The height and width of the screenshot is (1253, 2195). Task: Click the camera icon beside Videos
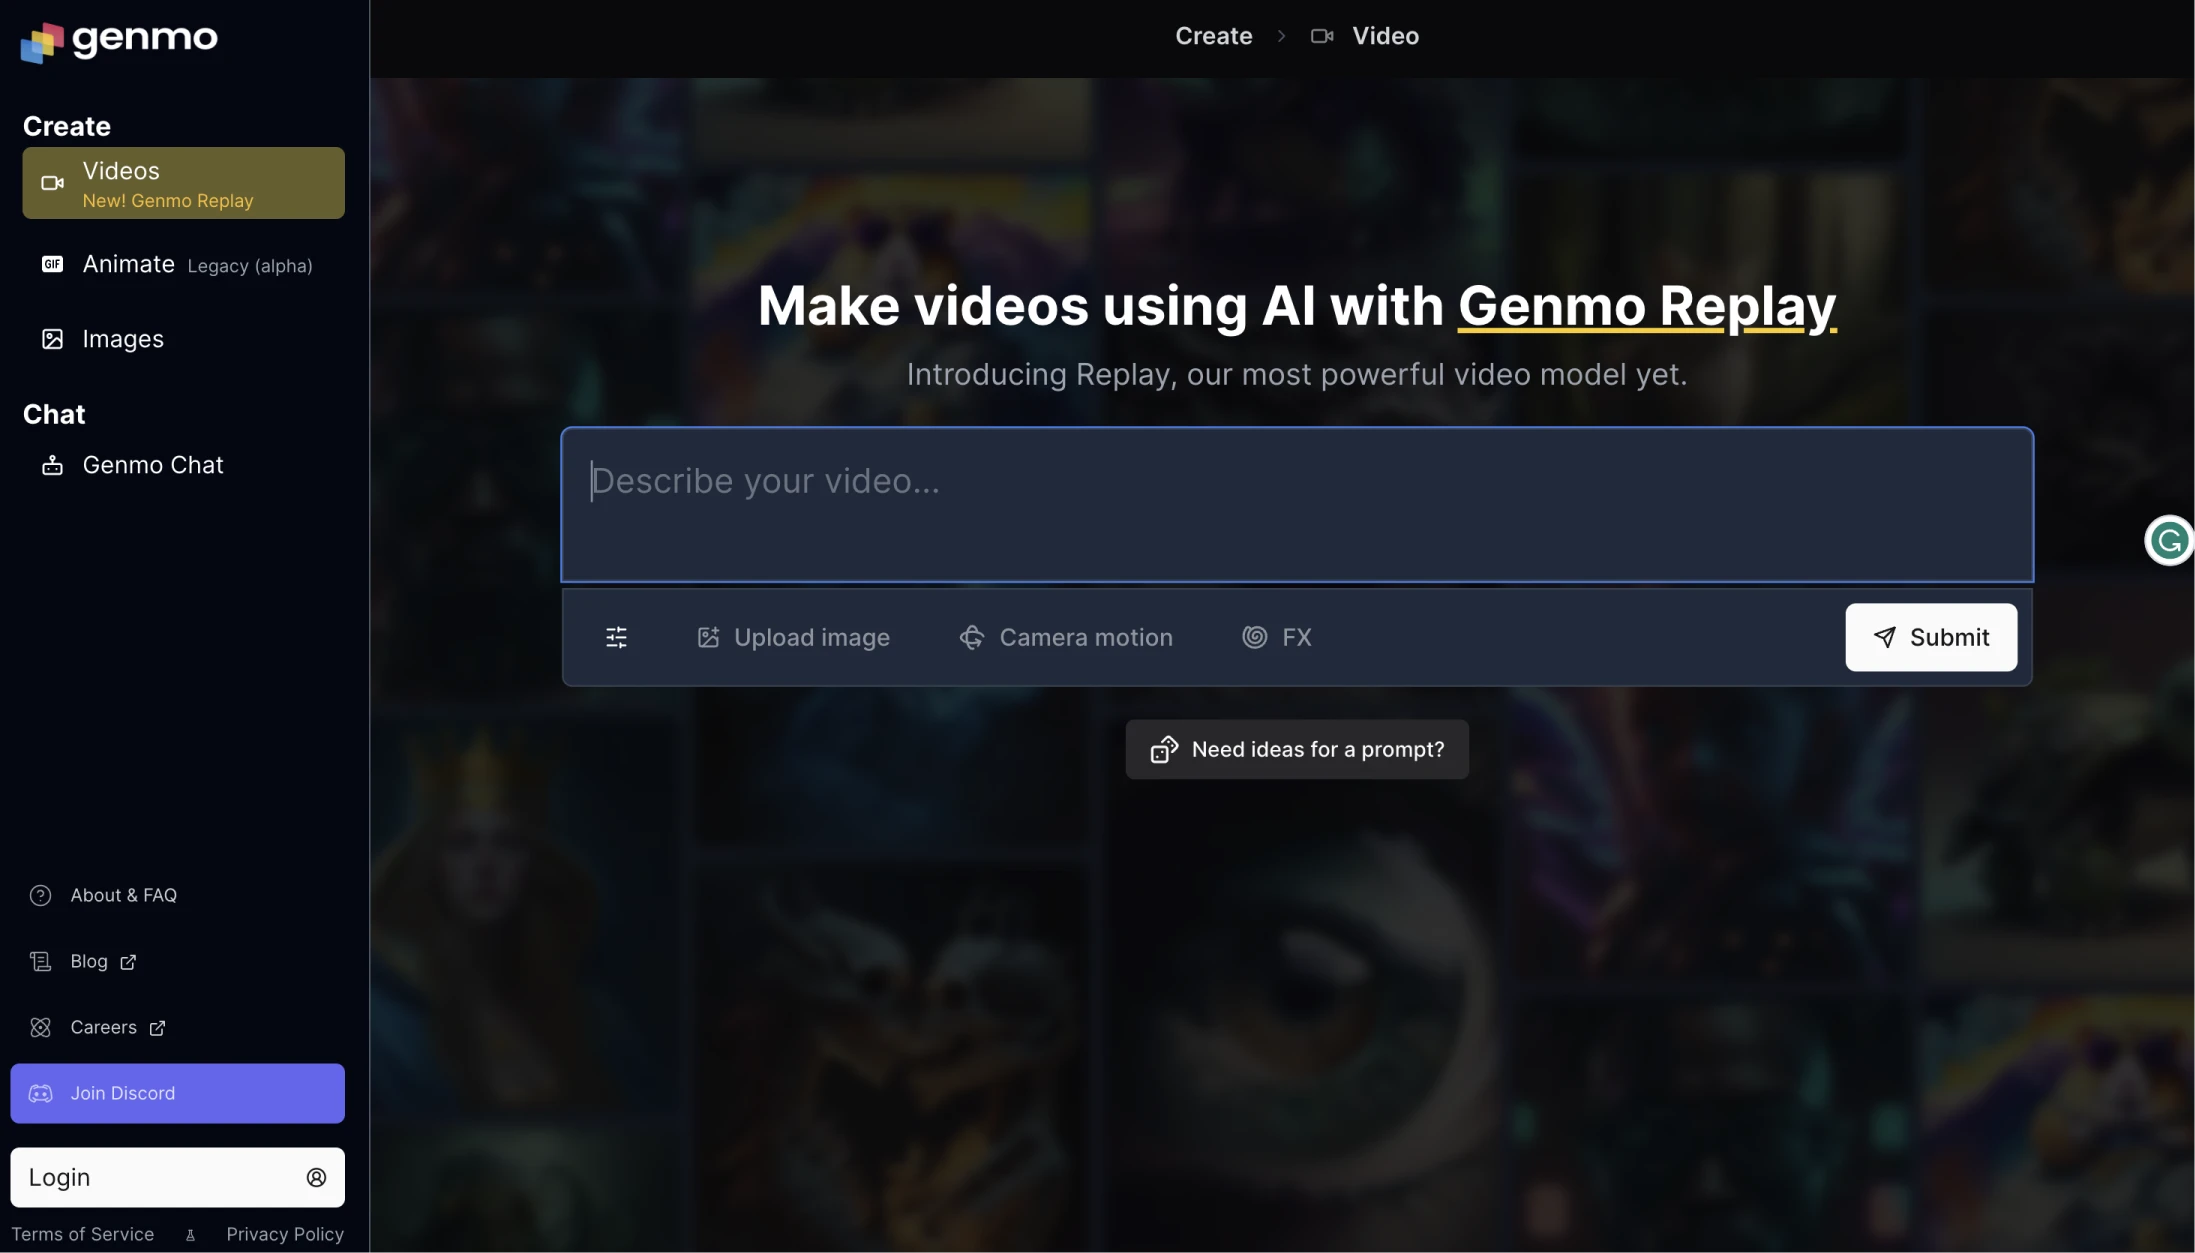(x=52, y=183)
